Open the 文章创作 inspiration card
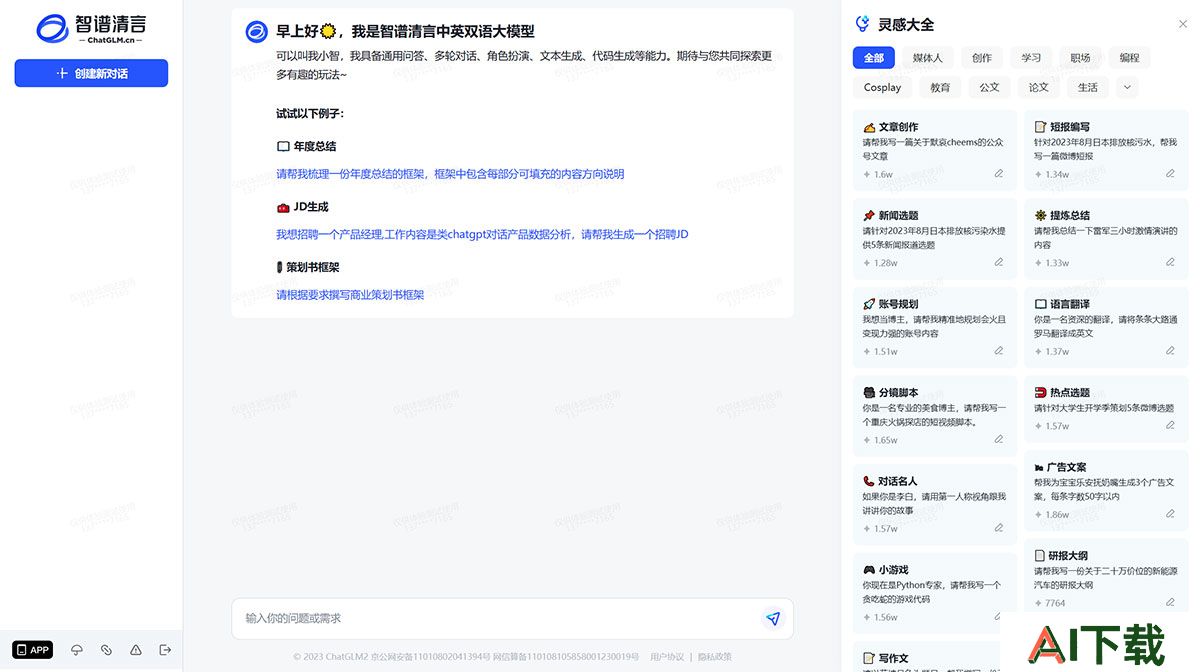 pyautogui.click(x=935, y=149)
